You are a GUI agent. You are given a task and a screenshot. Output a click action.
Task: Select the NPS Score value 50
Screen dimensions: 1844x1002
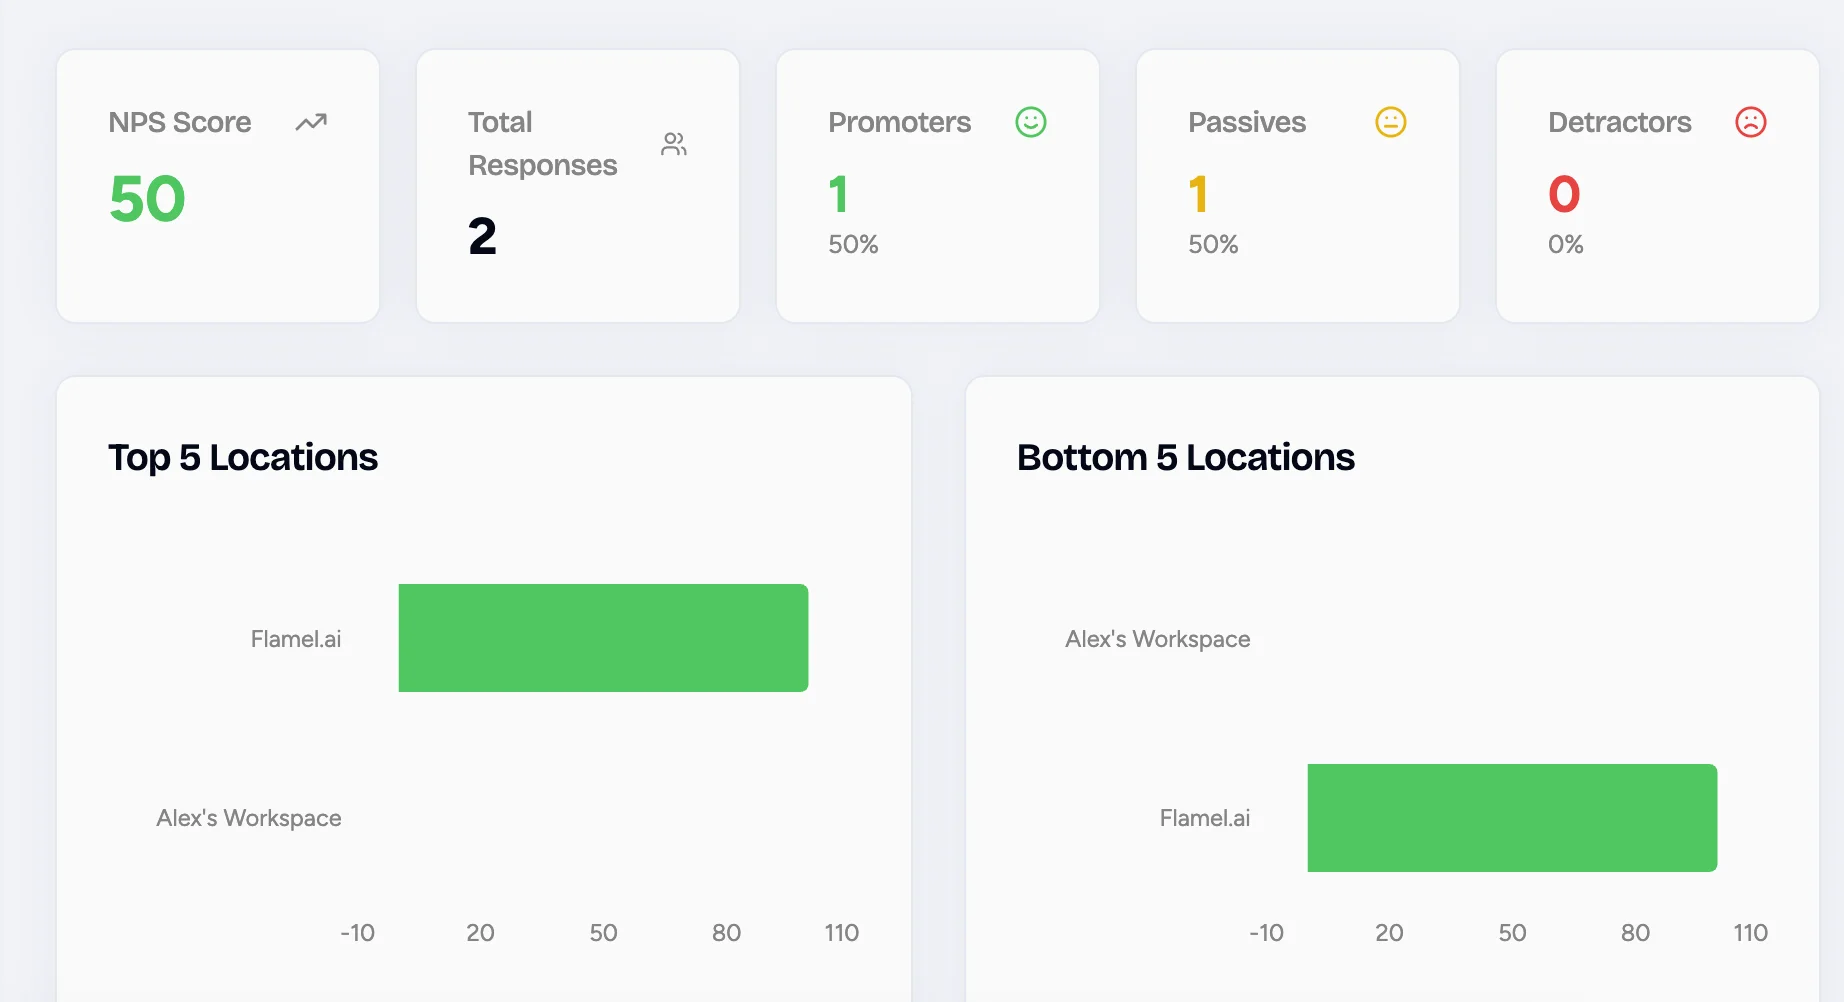pos(148,199)
